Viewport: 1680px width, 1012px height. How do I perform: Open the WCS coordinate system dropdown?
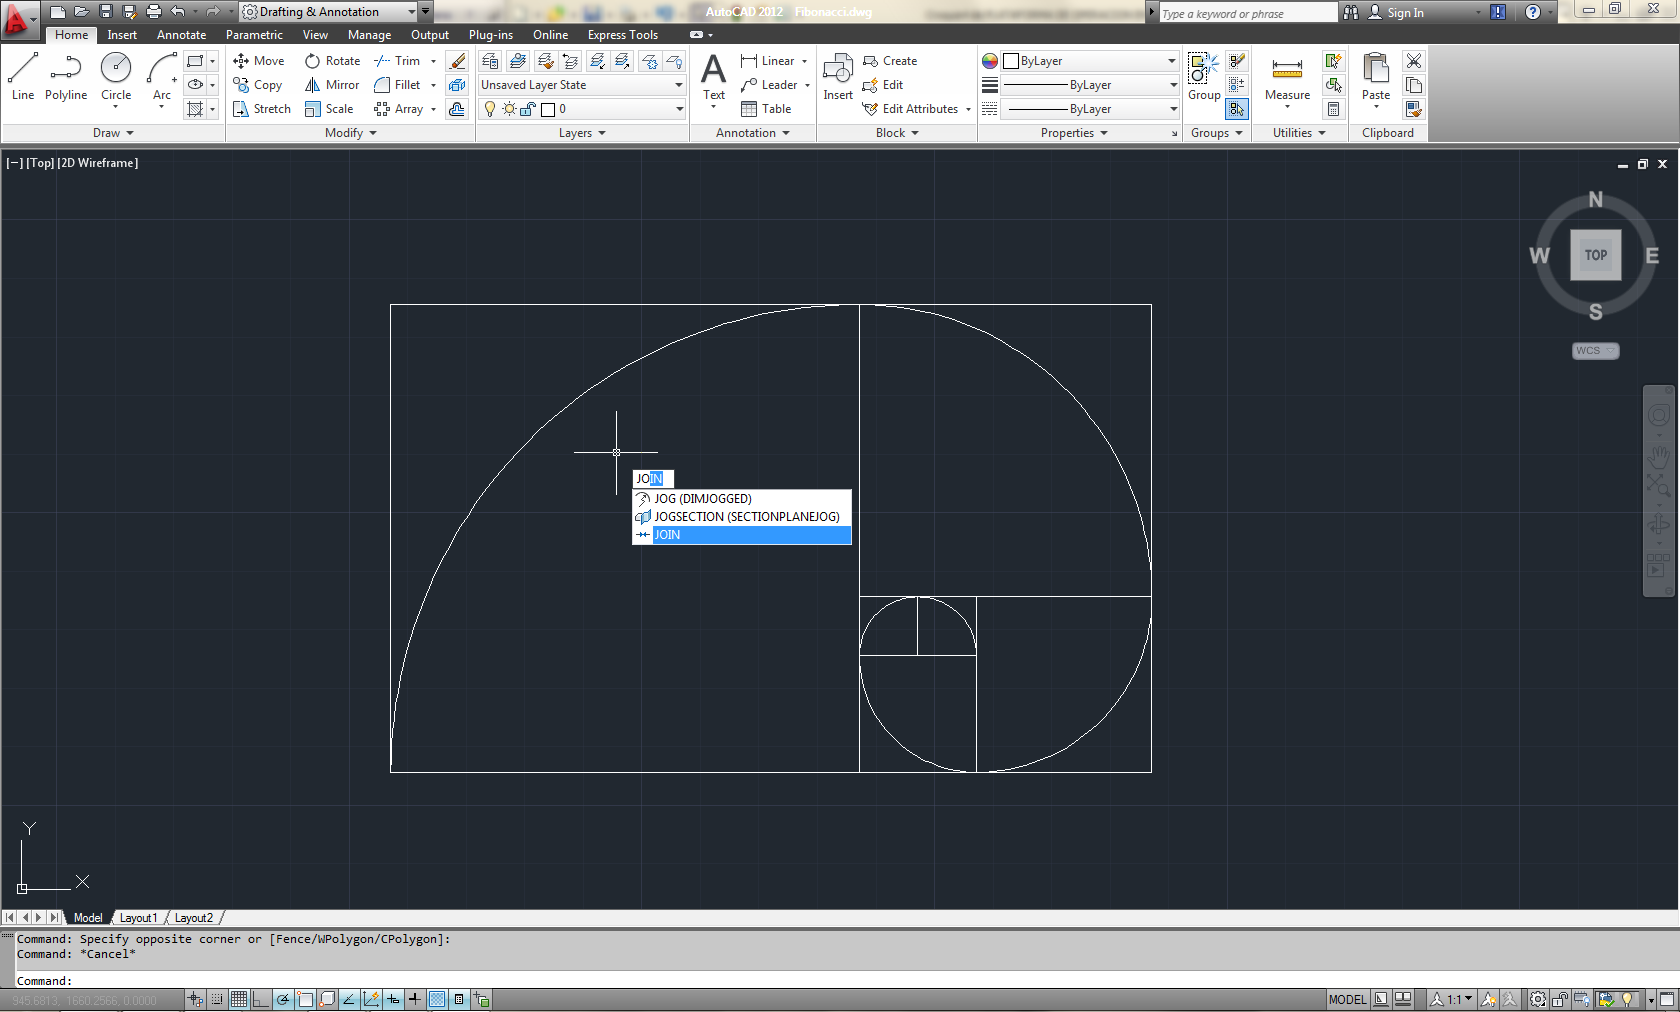click(1595, 351)
